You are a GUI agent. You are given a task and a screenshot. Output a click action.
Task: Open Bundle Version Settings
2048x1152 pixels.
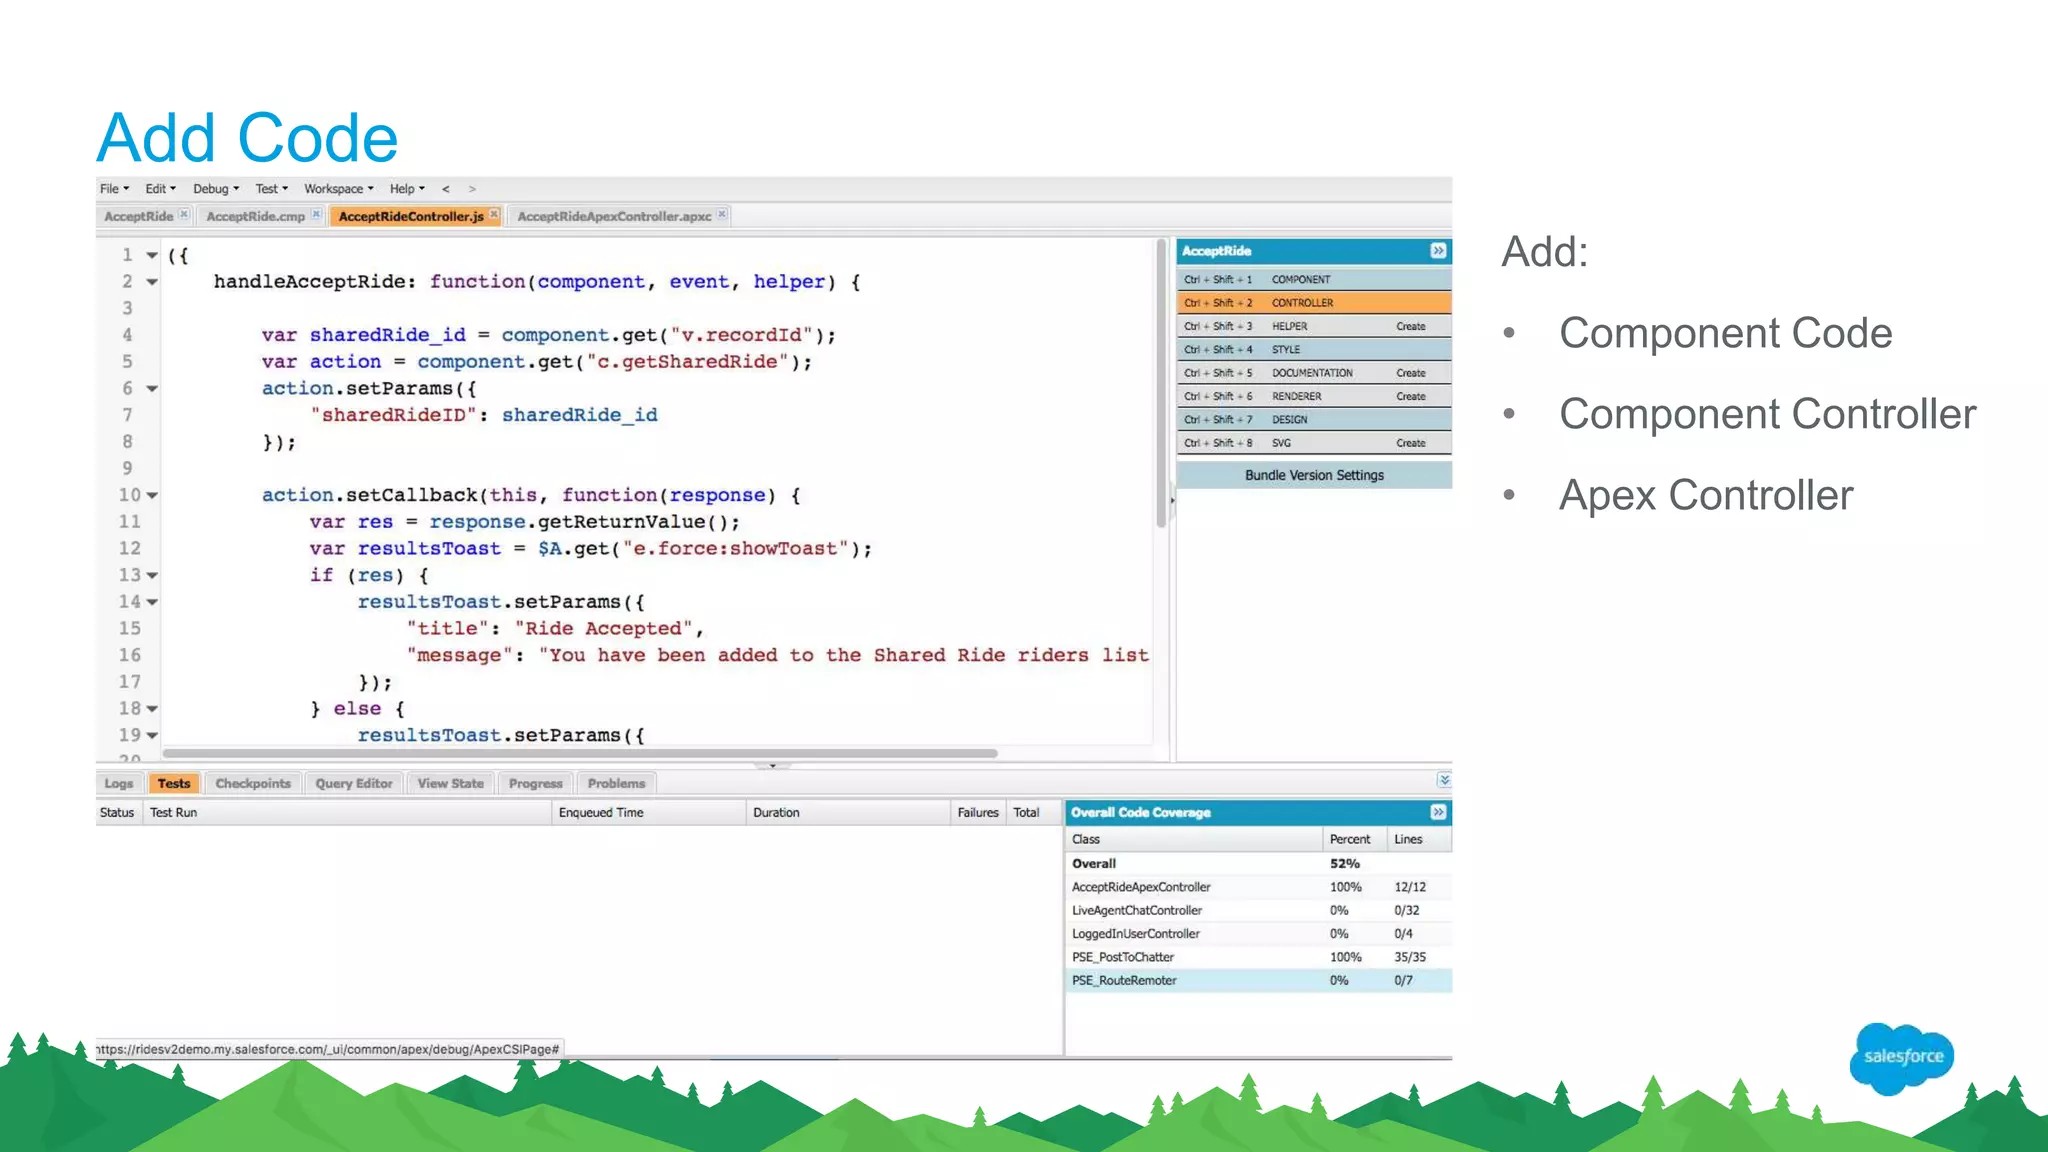1314,475
